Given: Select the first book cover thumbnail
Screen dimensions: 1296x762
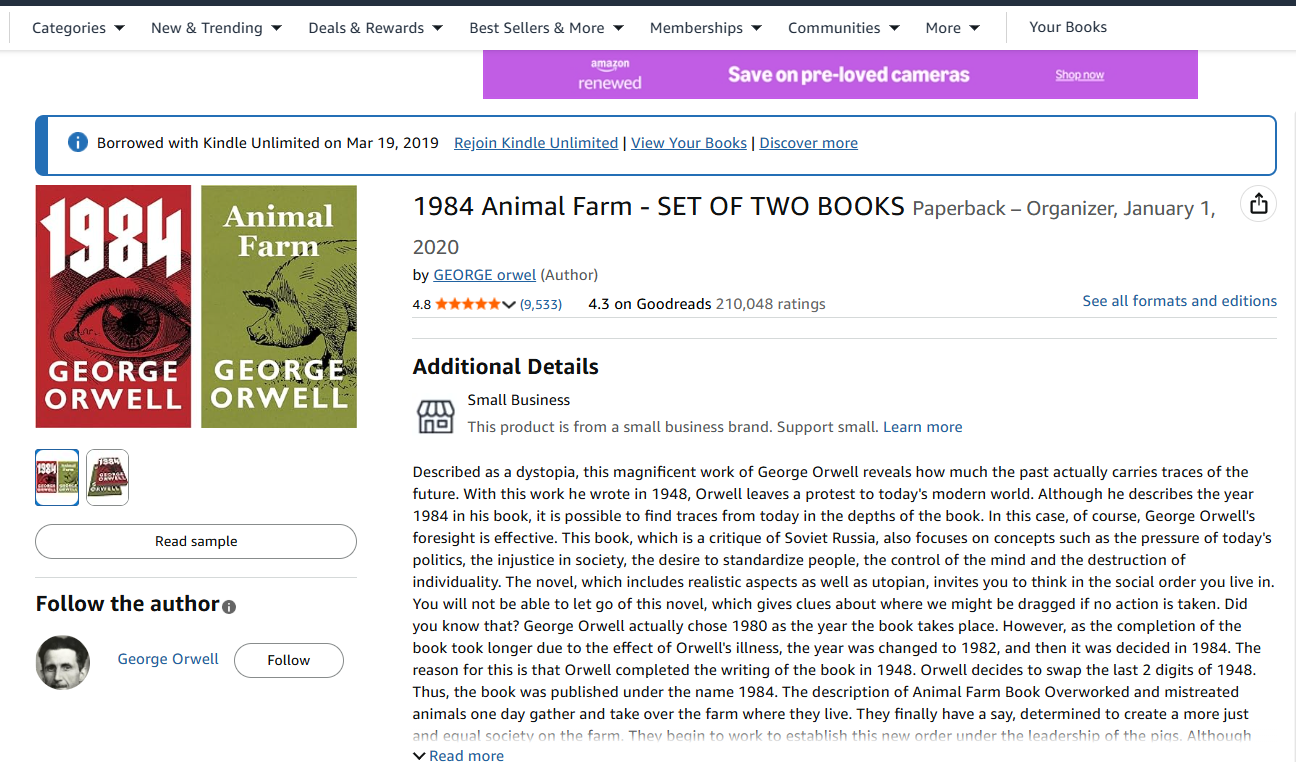Looking at the screenshot, I should point(57,477).
